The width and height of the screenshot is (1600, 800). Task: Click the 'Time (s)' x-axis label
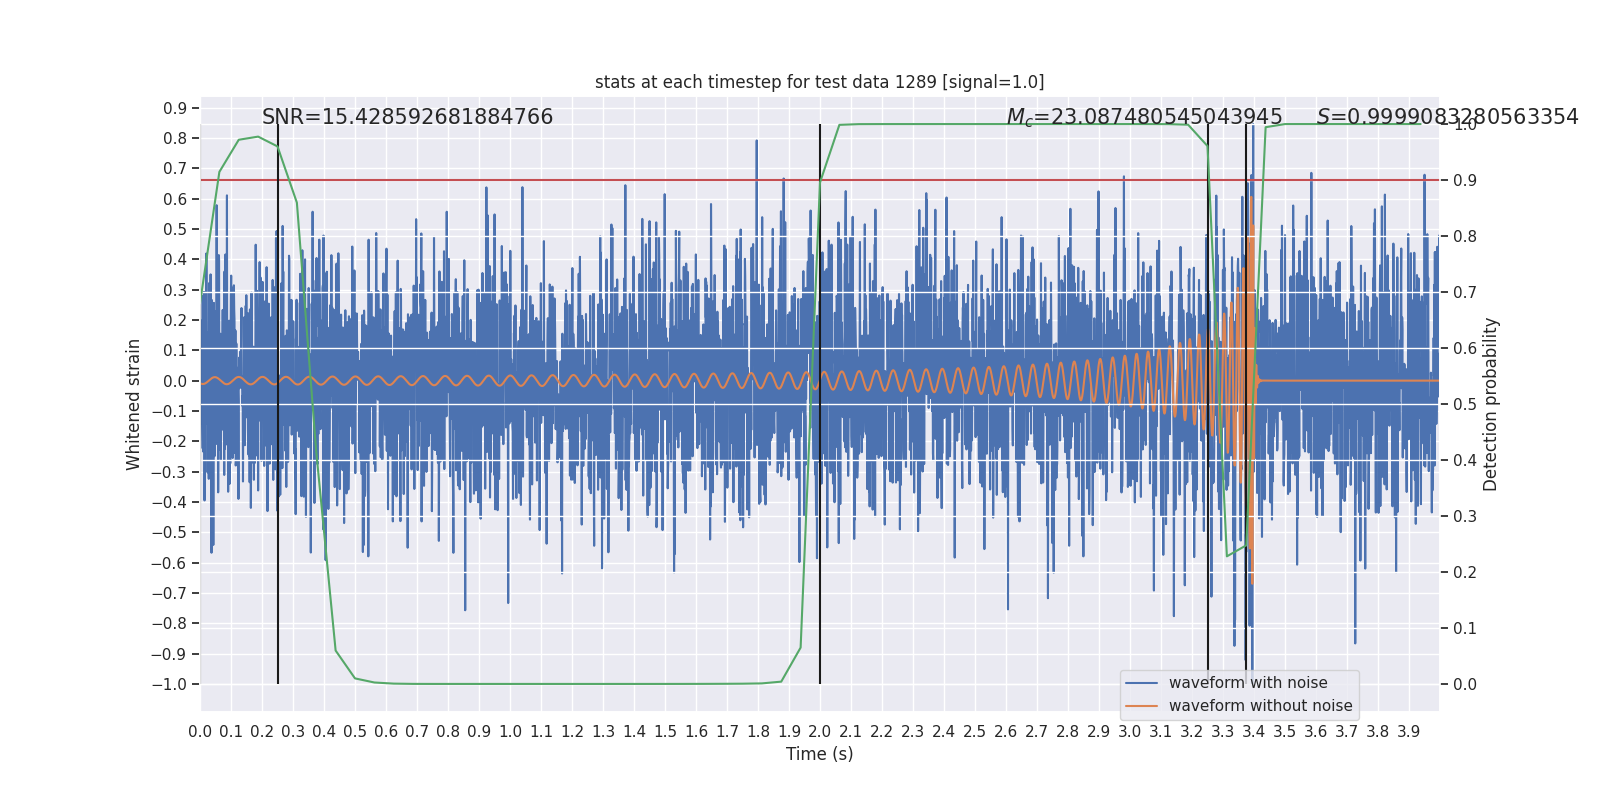coord(819,754)
